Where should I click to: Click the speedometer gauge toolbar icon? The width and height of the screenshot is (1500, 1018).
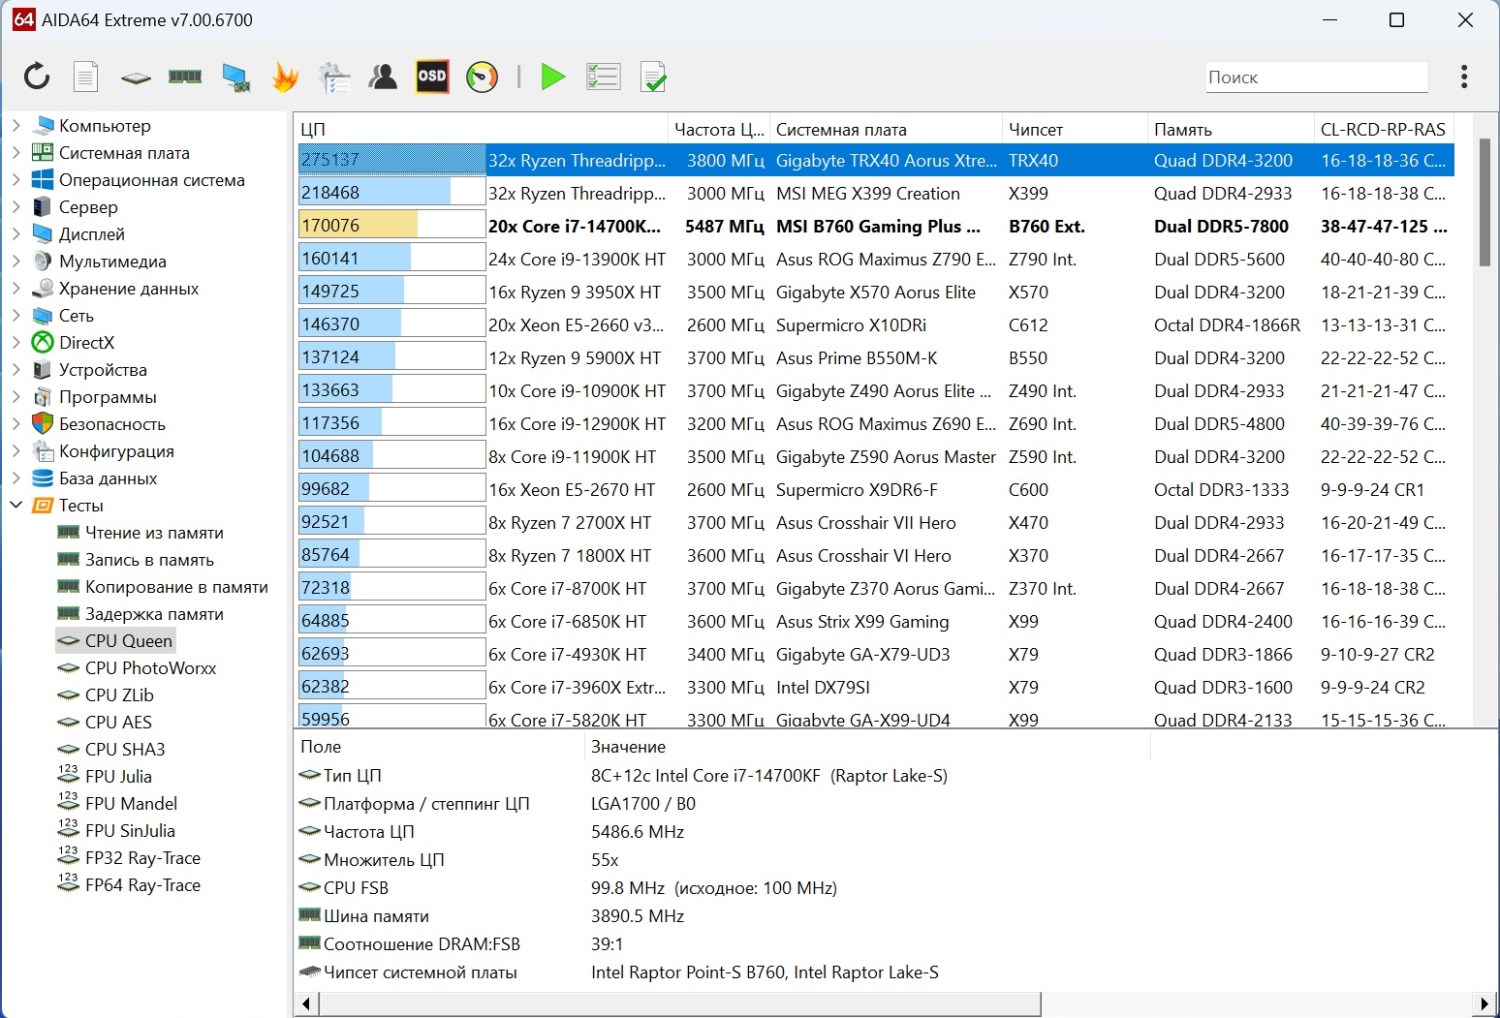pyautogui.click(x=482, y=77)
